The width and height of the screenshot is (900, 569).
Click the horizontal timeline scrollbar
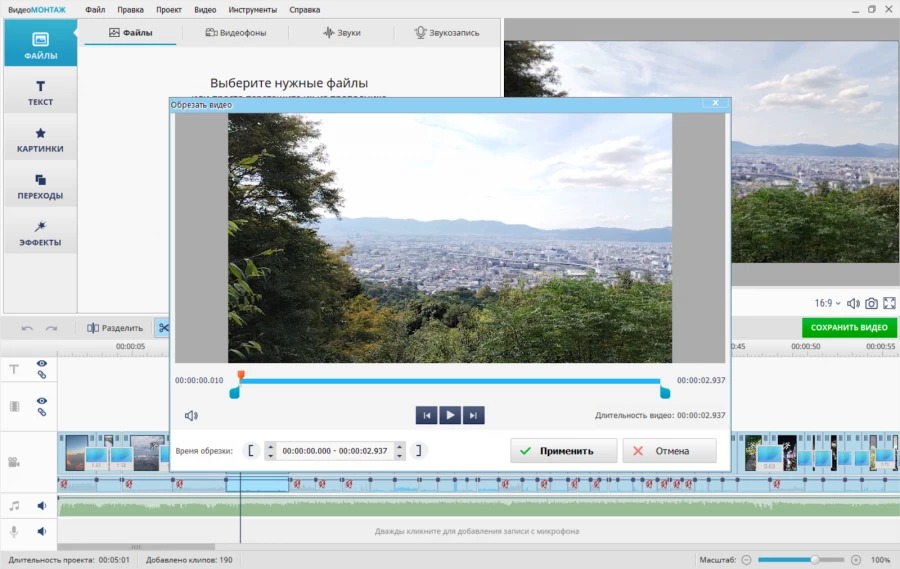(x=136, y=547)
